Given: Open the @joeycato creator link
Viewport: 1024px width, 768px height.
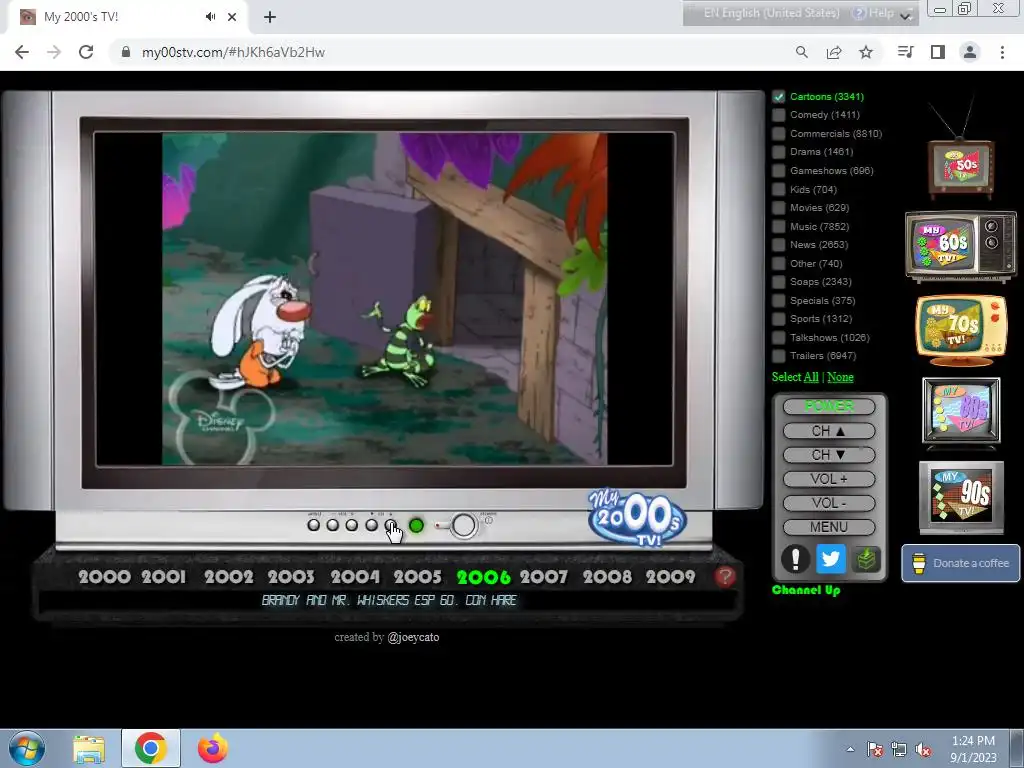Looking at the screenshot, I should point(413,637).
